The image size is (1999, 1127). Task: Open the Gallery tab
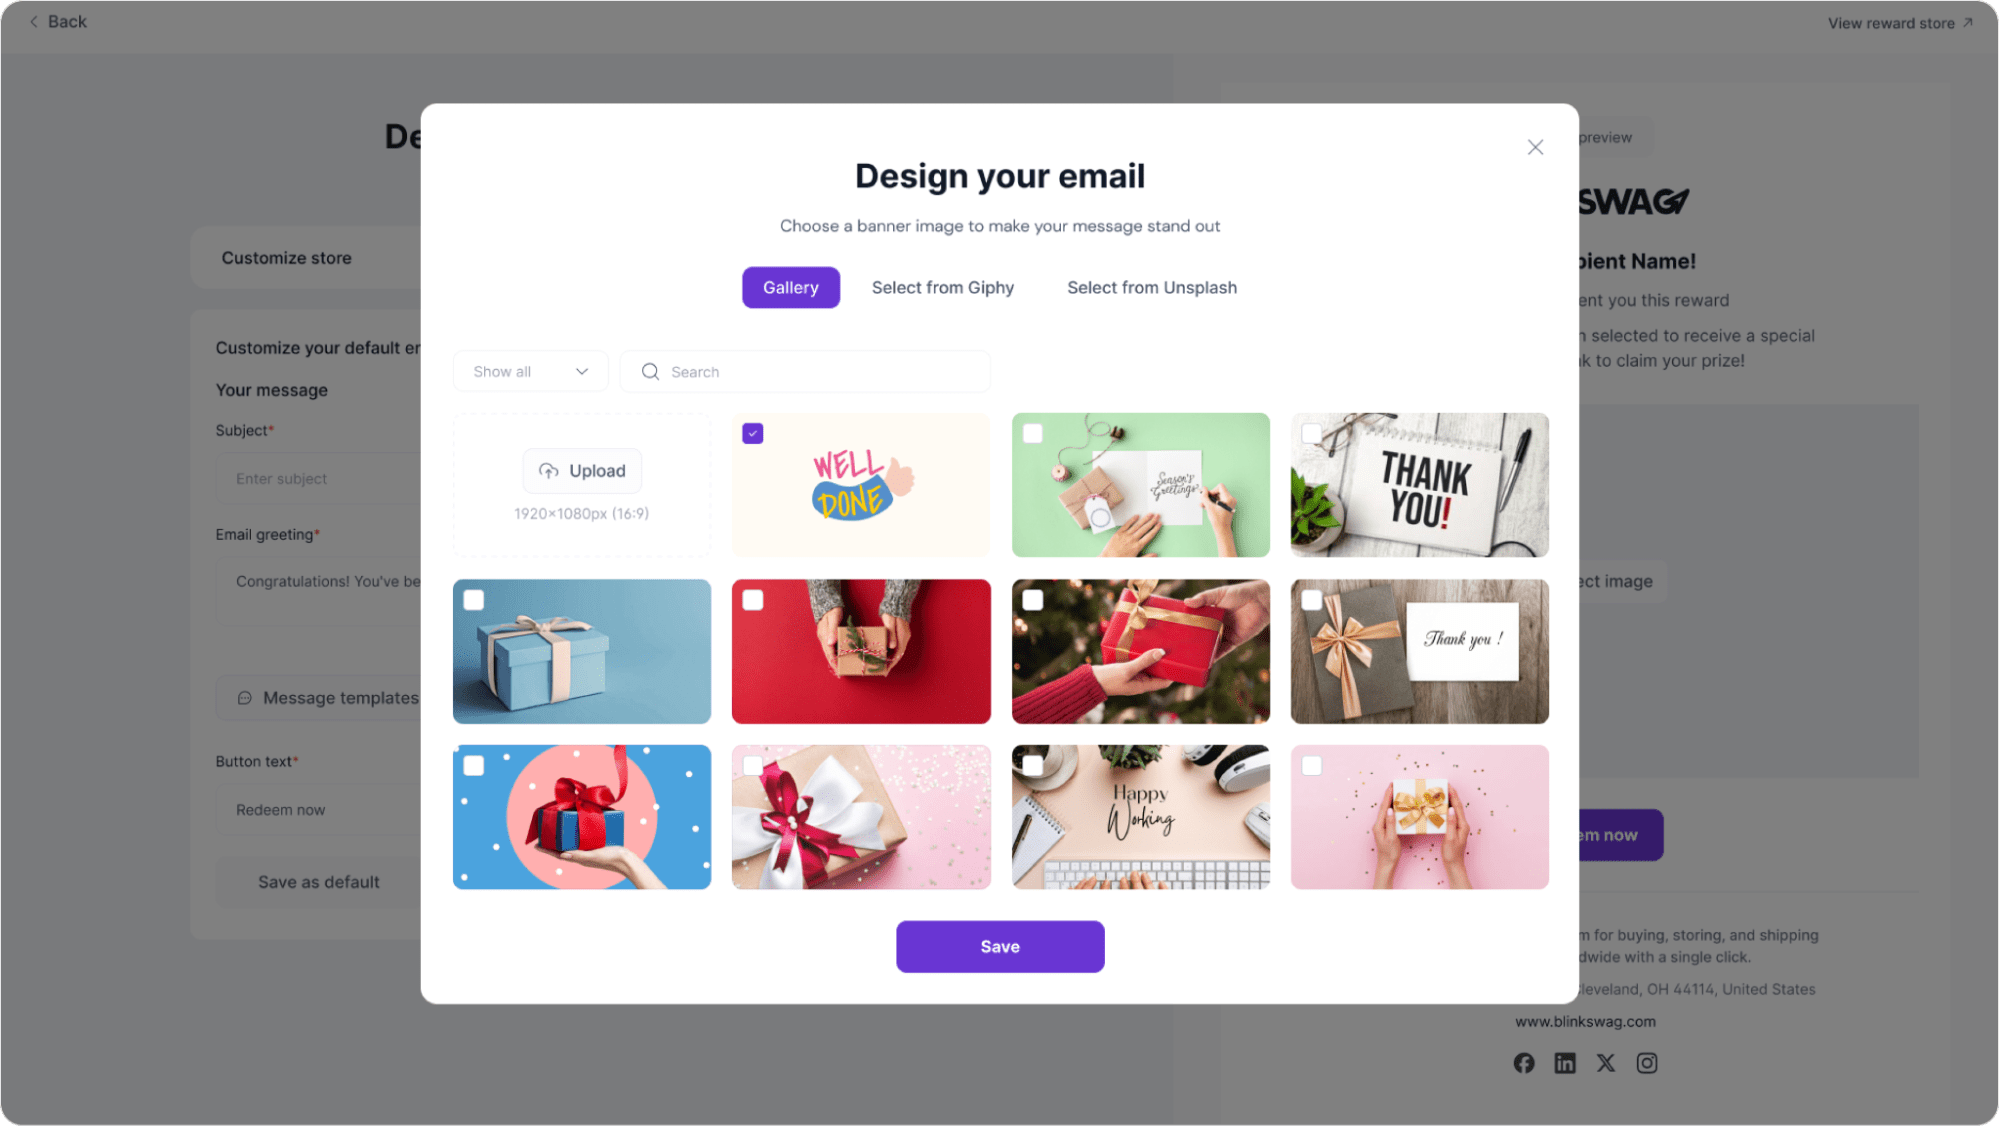coord(791,287)
